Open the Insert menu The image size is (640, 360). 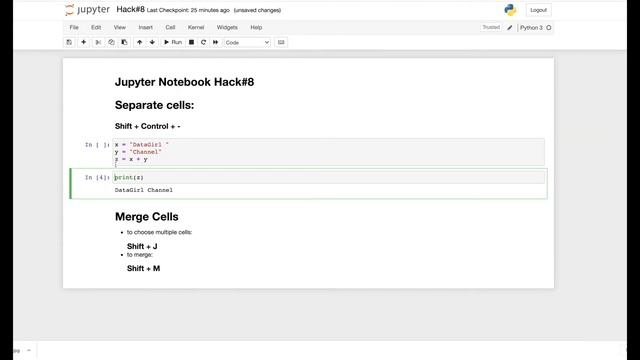pyautogui.click(x=145, y=27)
